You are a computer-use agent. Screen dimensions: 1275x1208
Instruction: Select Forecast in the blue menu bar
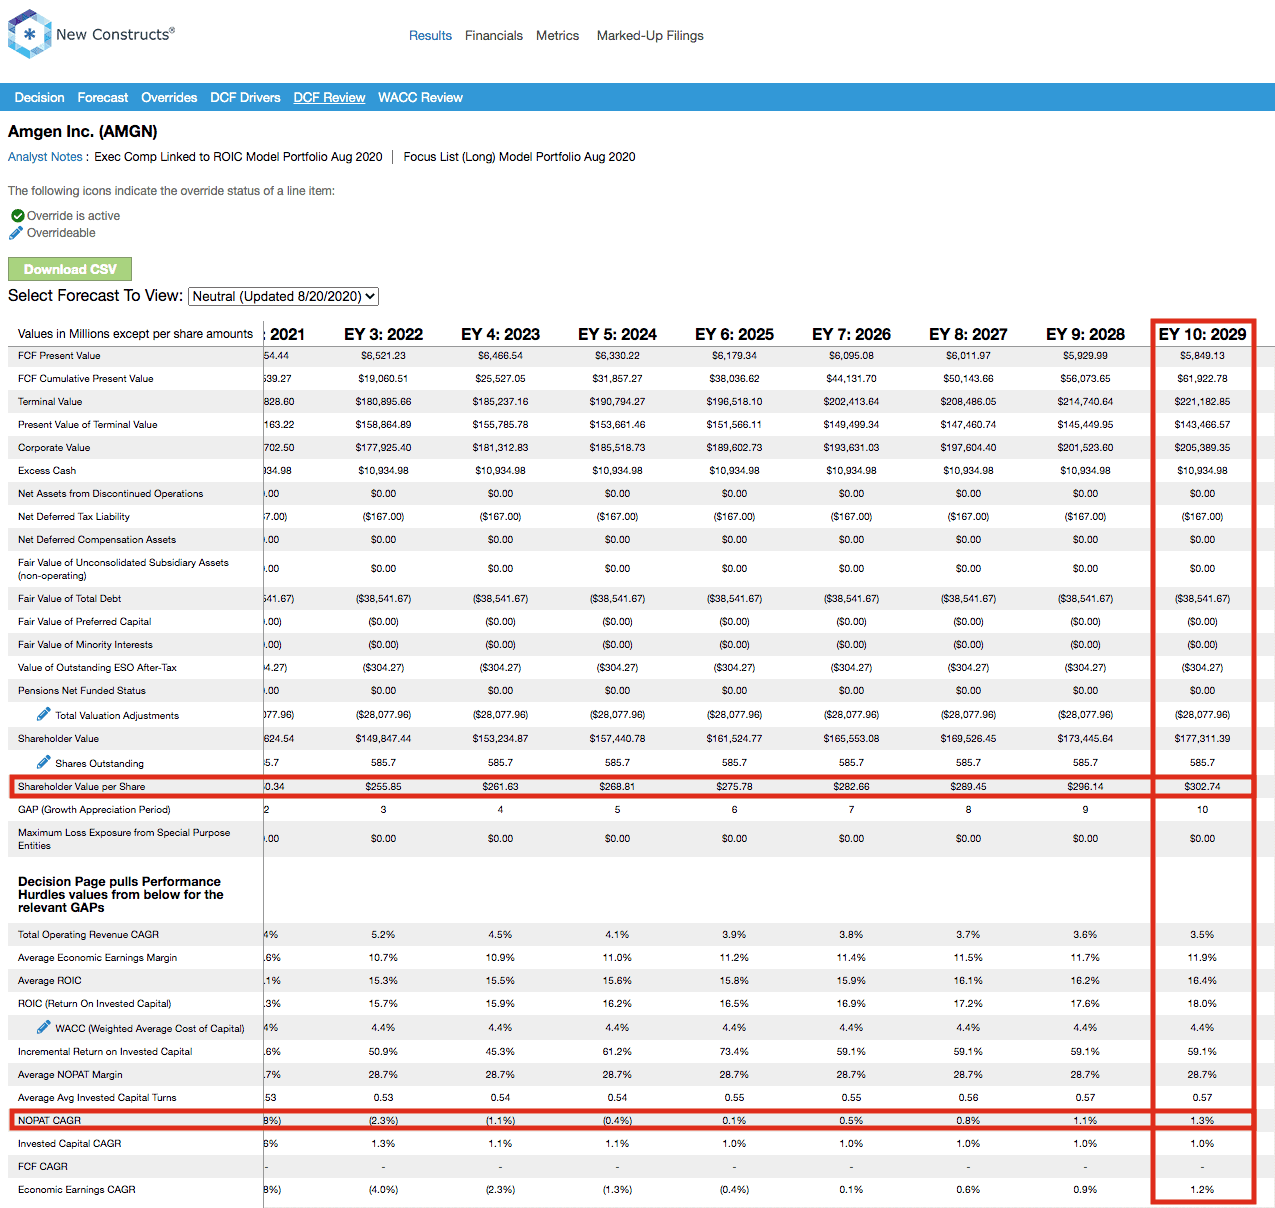(103, 97)
